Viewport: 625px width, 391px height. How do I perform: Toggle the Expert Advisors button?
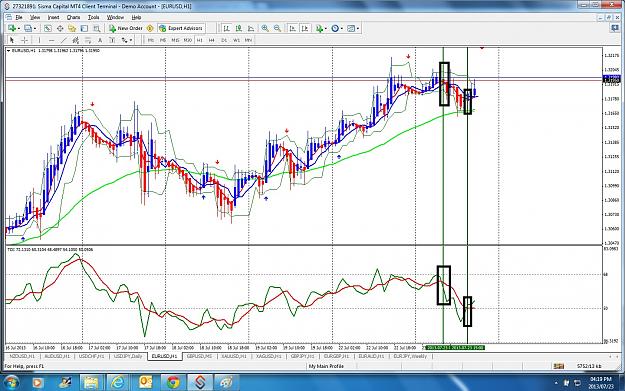tap(181, 28)
